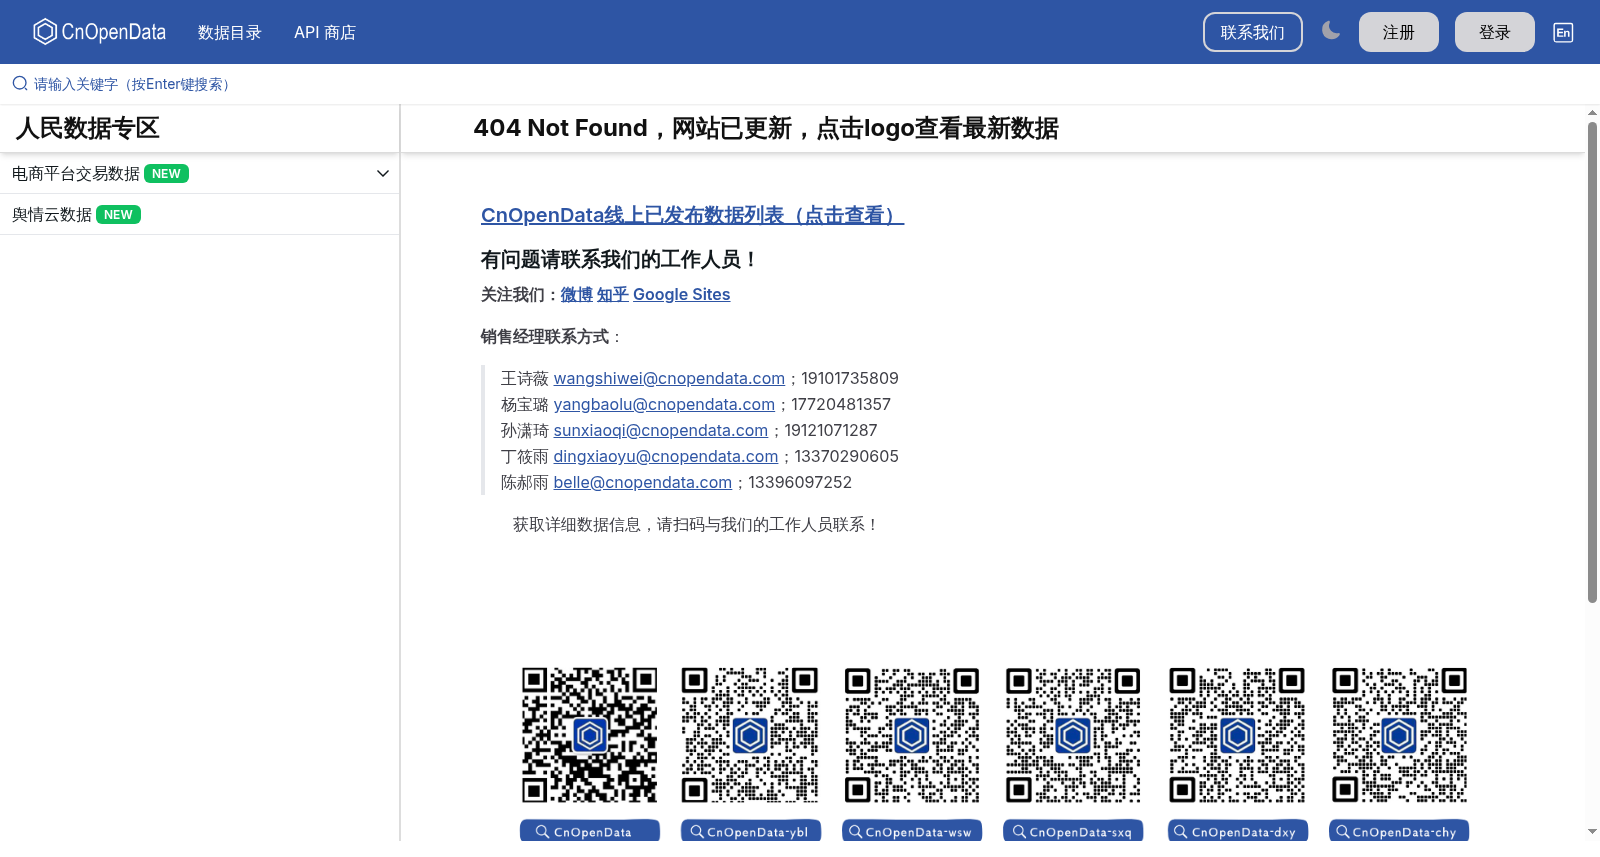Open 微博 link
The height and width of the screenshot is (857, 1600).
[x=577, y=294]
